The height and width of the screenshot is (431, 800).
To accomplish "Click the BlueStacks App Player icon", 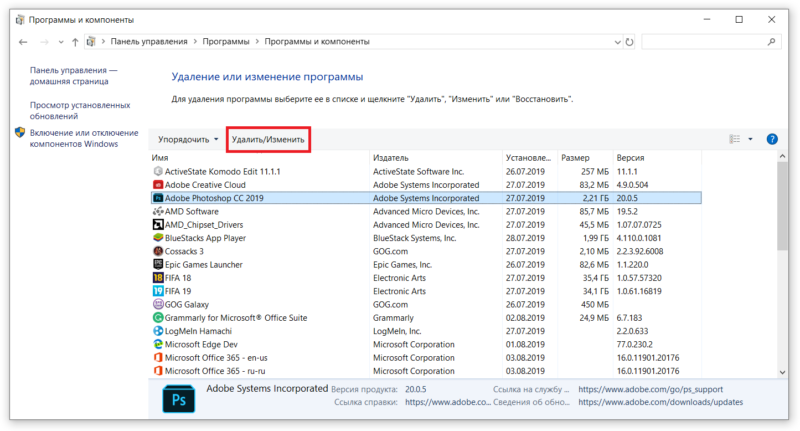I will (x=158, y=238).
